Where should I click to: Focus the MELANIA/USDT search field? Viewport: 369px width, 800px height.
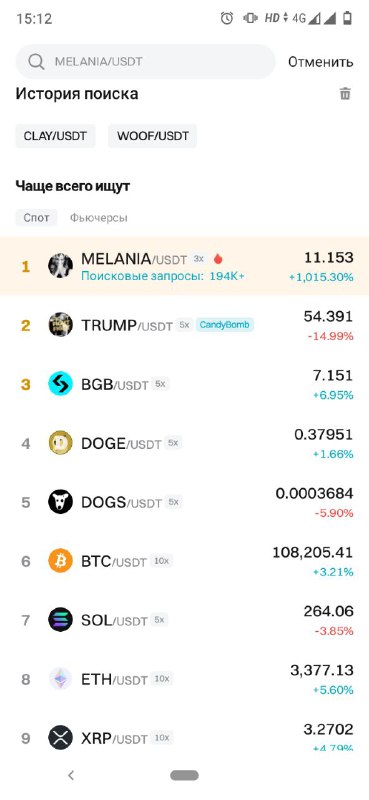[145, 62]
